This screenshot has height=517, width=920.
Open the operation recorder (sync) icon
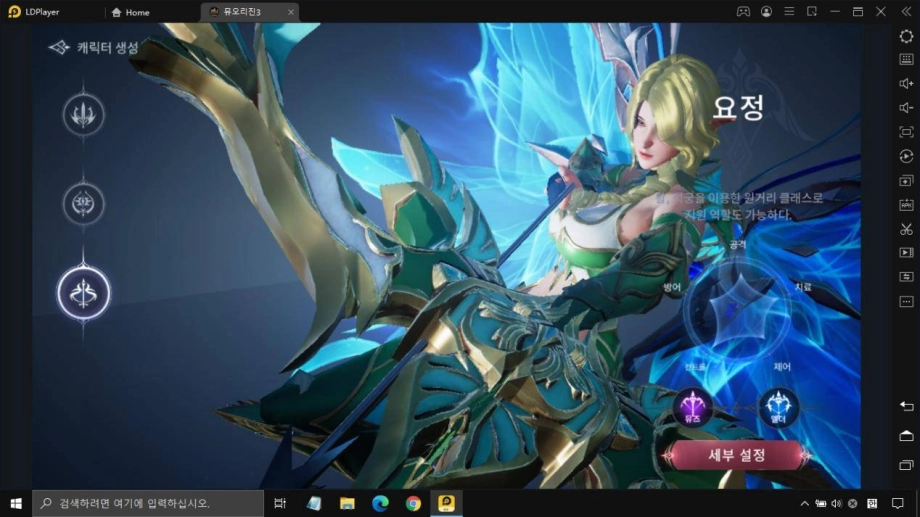coord(907,156)
